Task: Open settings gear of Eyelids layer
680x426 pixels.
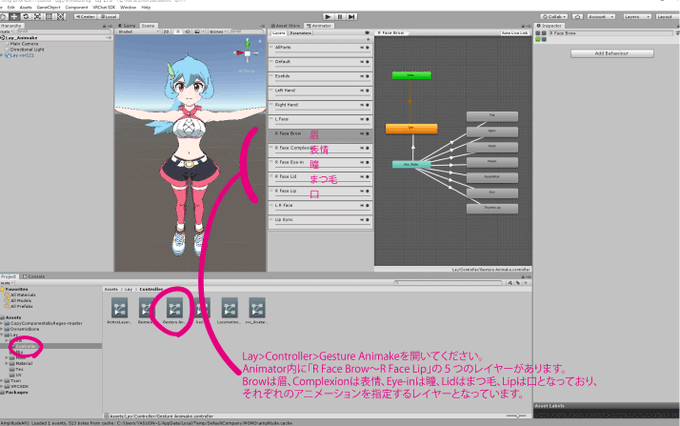Action: (367, 76)
